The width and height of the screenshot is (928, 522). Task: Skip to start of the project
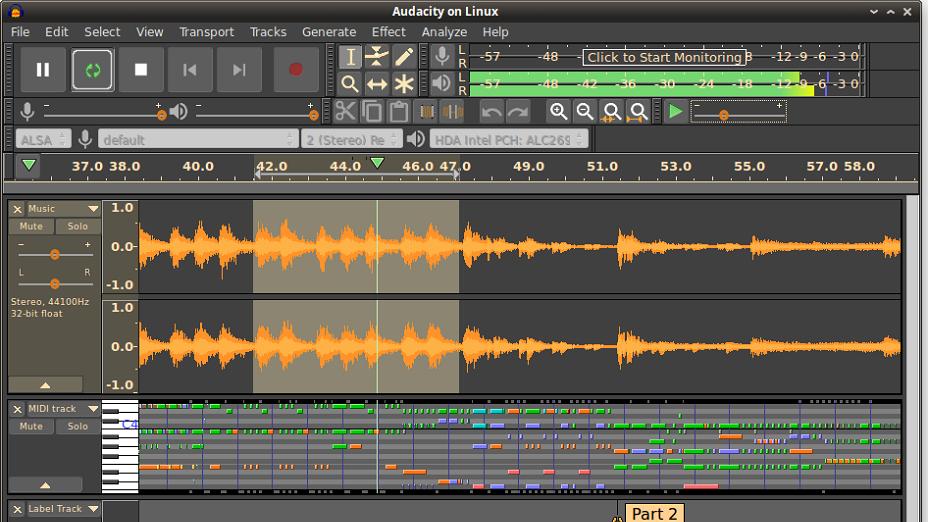[x=189, y=70]
